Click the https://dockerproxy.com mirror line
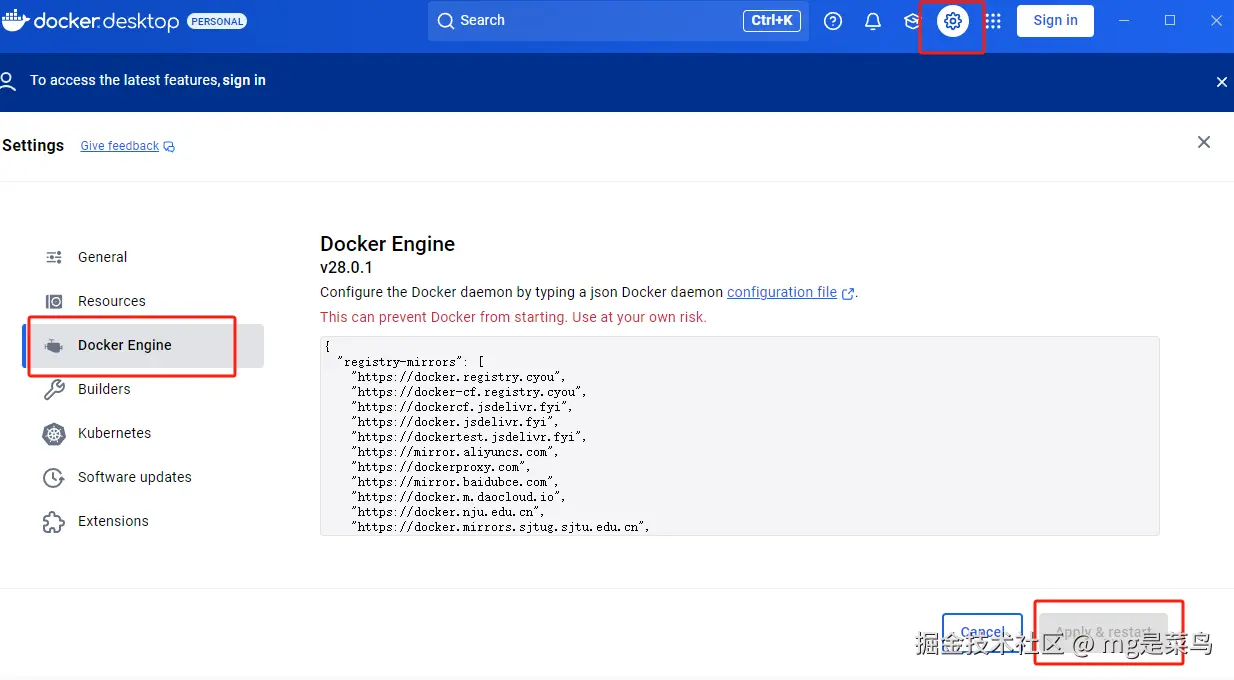 pos(441,467)
